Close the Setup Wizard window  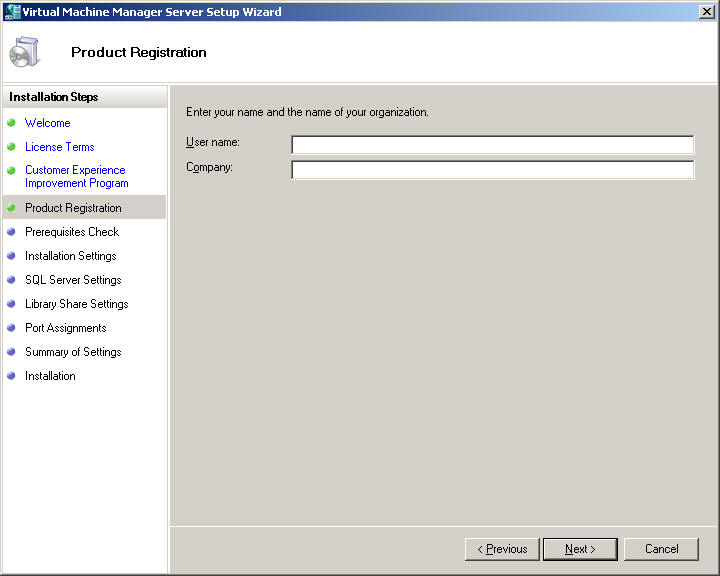point(706,11)
